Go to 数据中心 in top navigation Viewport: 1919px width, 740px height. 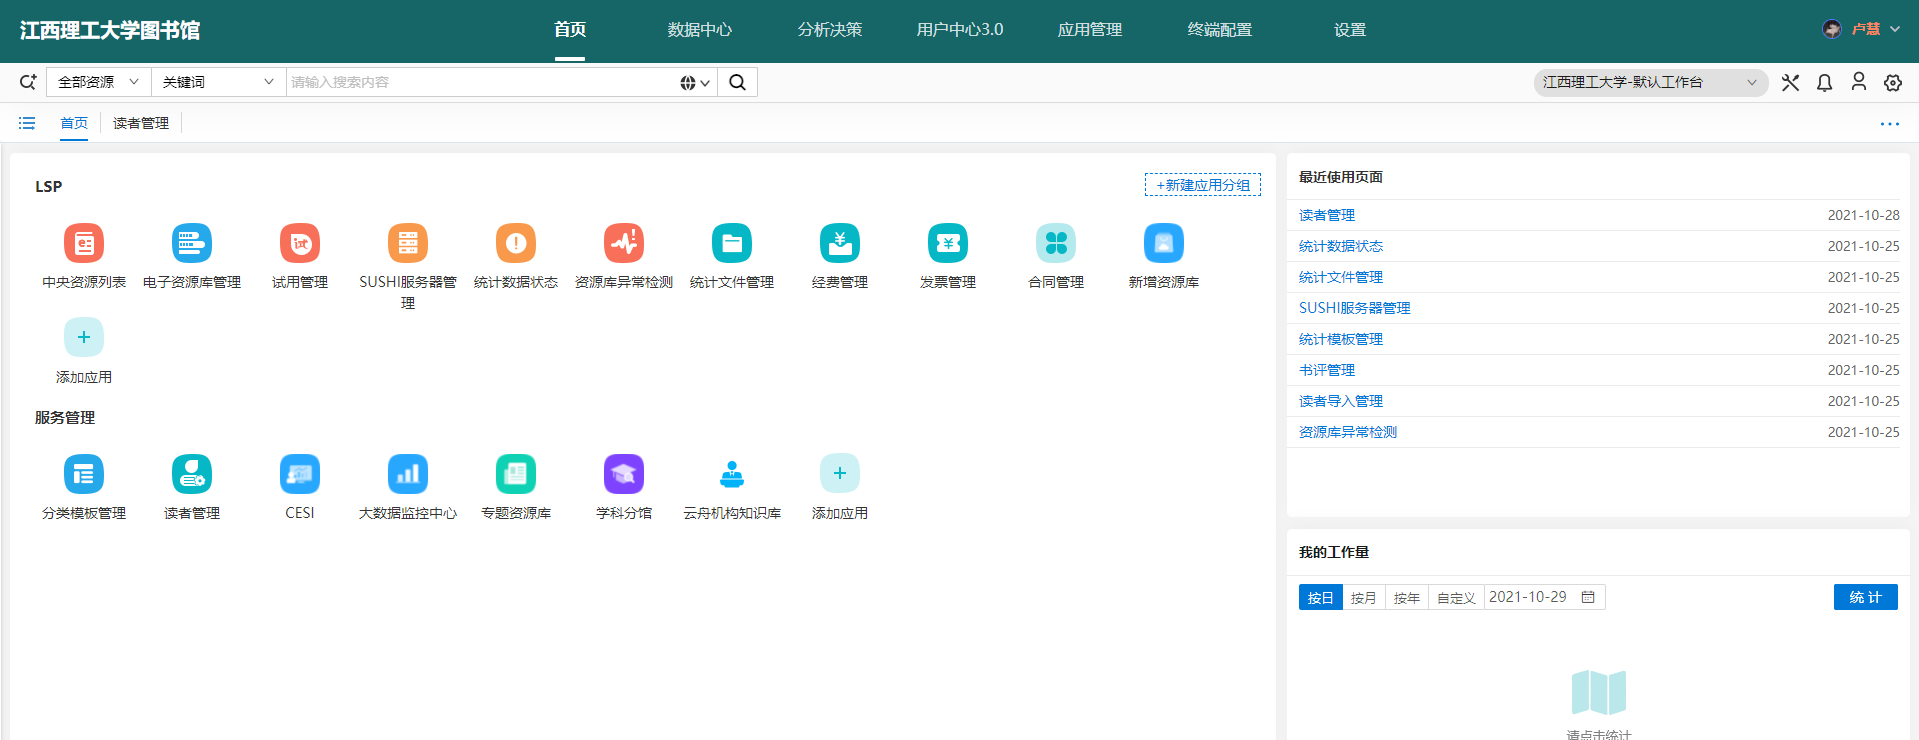pos(699,30)
